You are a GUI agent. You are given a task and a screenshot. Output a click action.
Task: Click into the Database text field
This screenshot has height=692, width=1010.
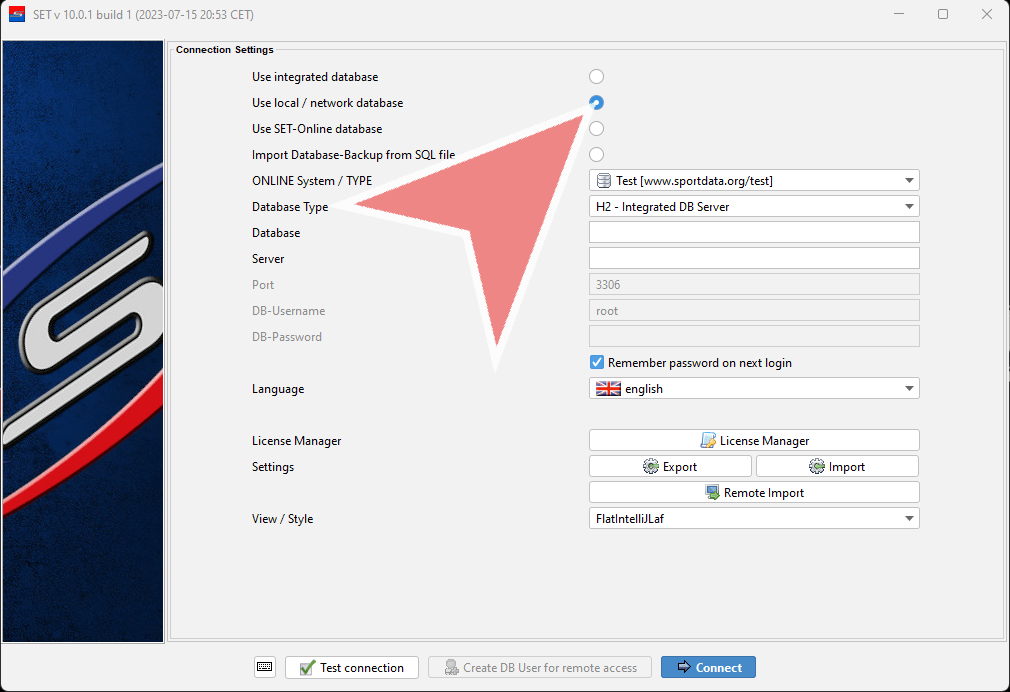(x=754, y=233)
